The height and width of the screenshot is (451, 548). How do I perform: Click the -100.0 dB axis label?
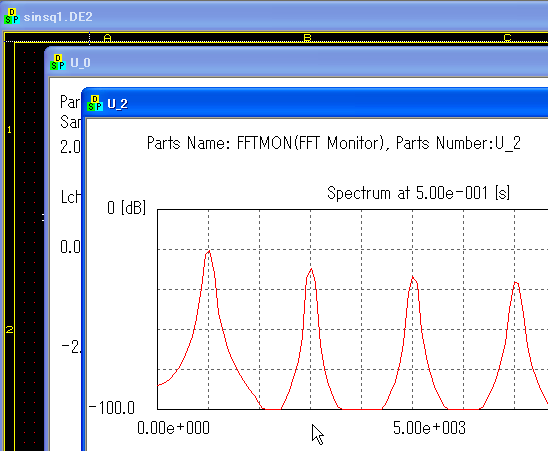point(111,408)
